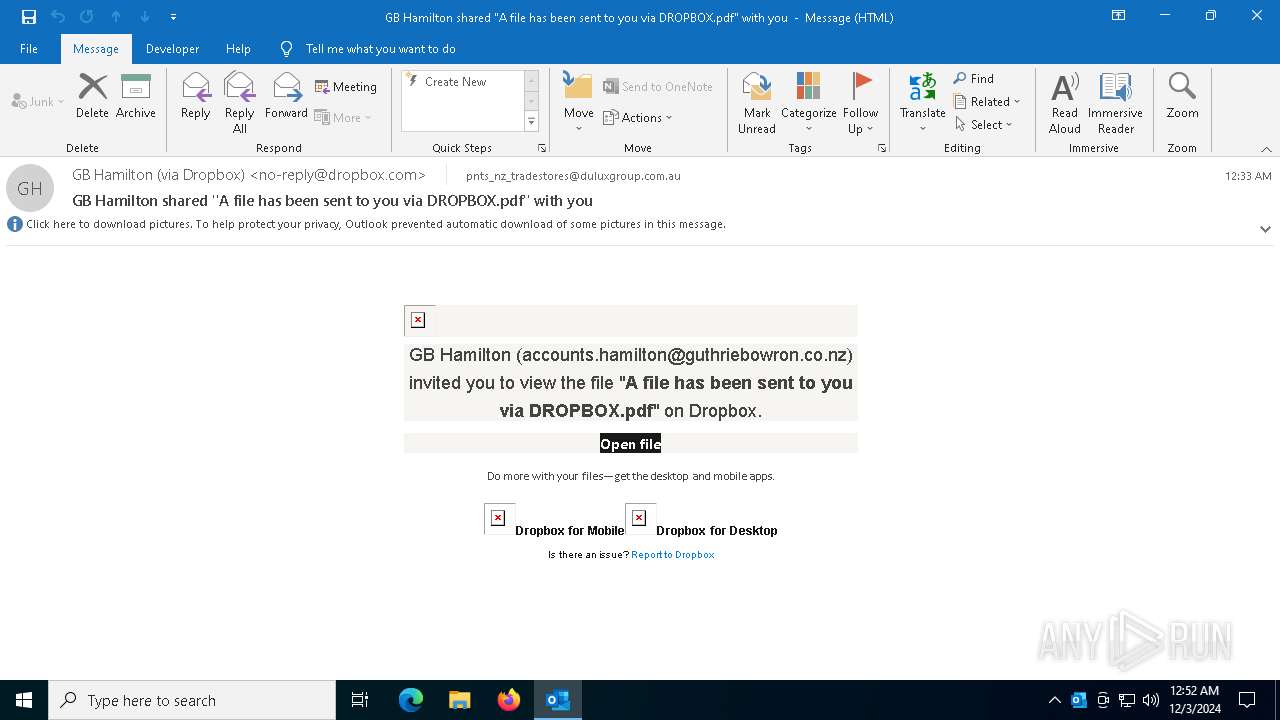Open File Explorer from taskbar

459,700
